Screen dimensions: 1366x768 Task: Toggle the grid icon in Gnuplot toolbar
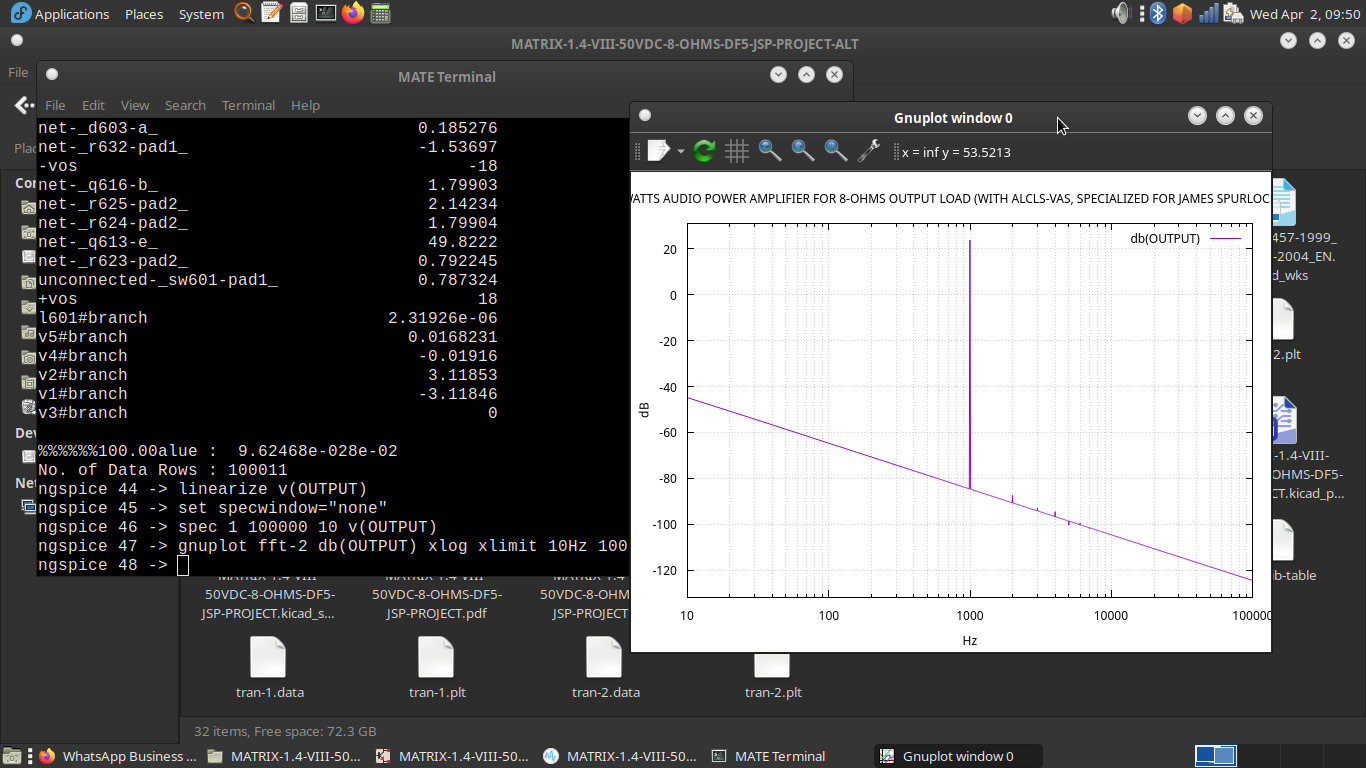(737, 151)
